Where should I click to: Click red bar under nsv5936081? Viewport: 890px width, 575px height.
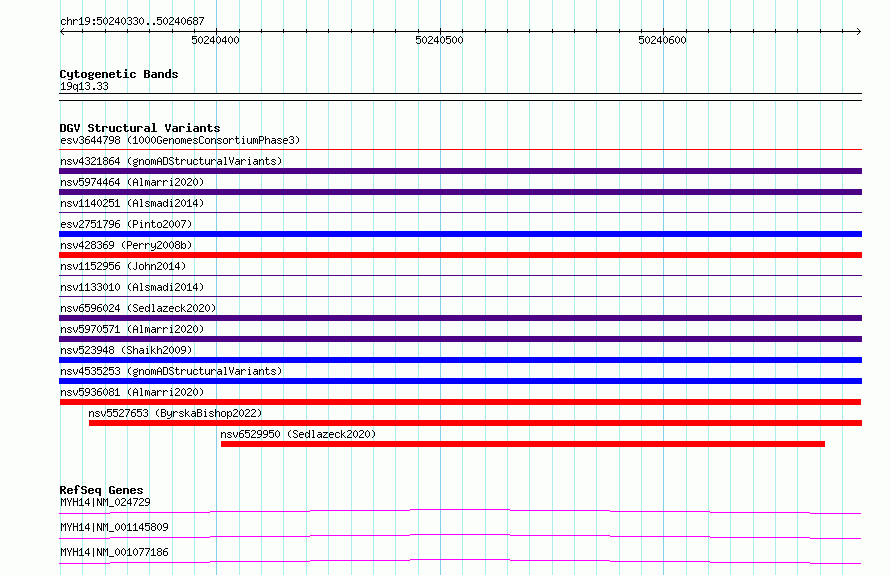tap(460, 402)
